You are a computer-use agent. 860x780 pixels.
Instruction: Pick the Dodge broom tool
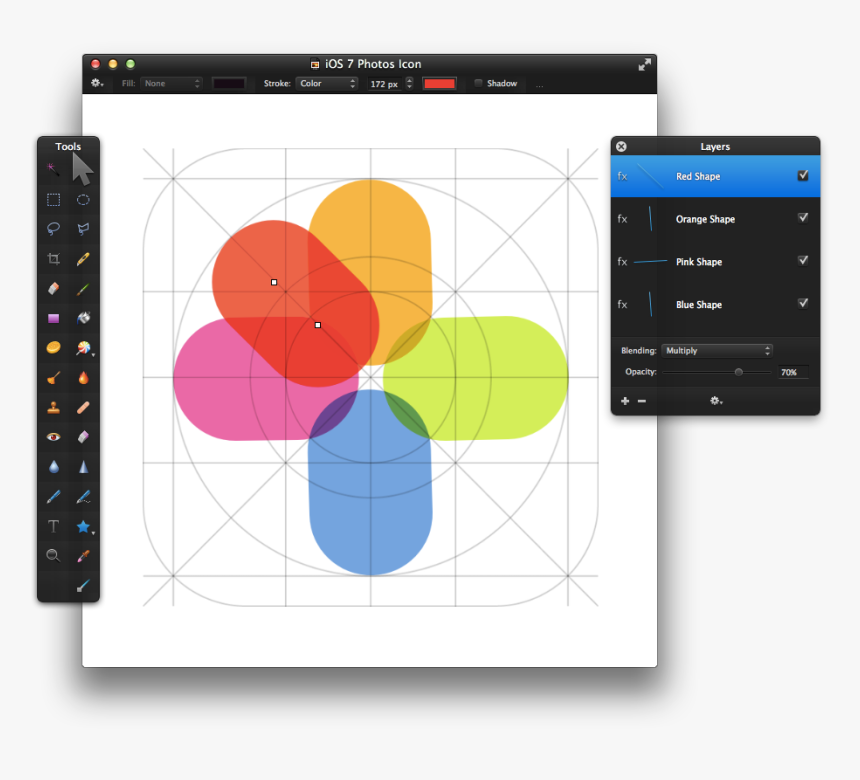(x=53, y=377)
